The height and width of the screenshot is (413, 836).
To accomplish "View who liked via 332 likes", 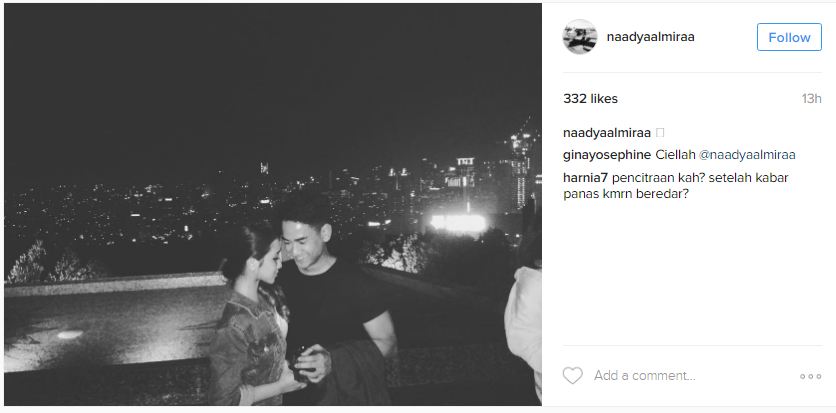I will 590,99.
